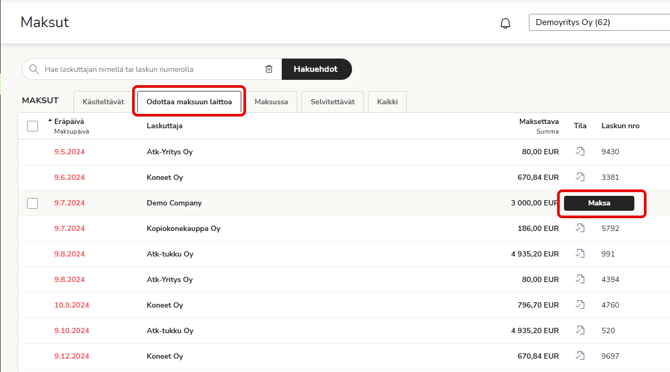This screenshot has height=372, width=670.
Task: Select the 9.5.2024 due date
Action: pos(69,152)
